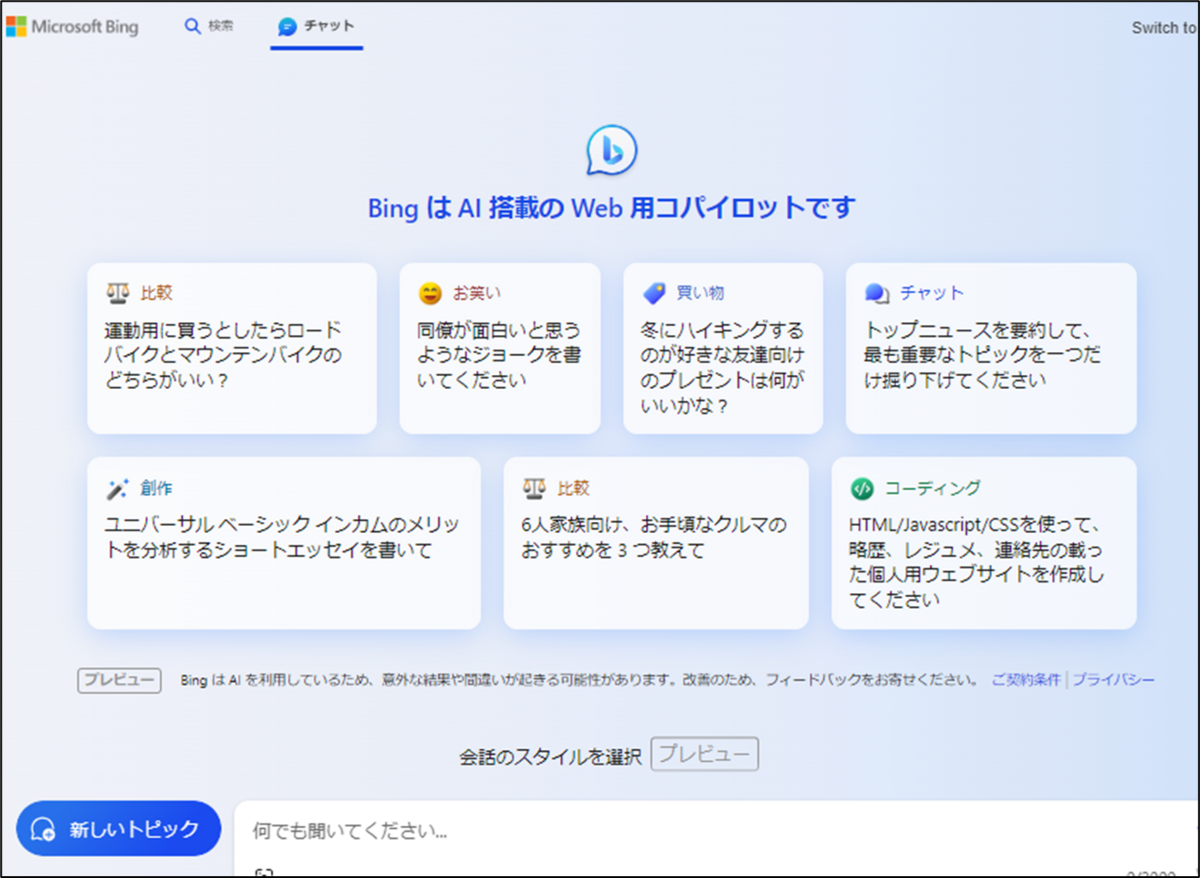
Task: Click the チャット label on news card
Action: pos(932,293)
